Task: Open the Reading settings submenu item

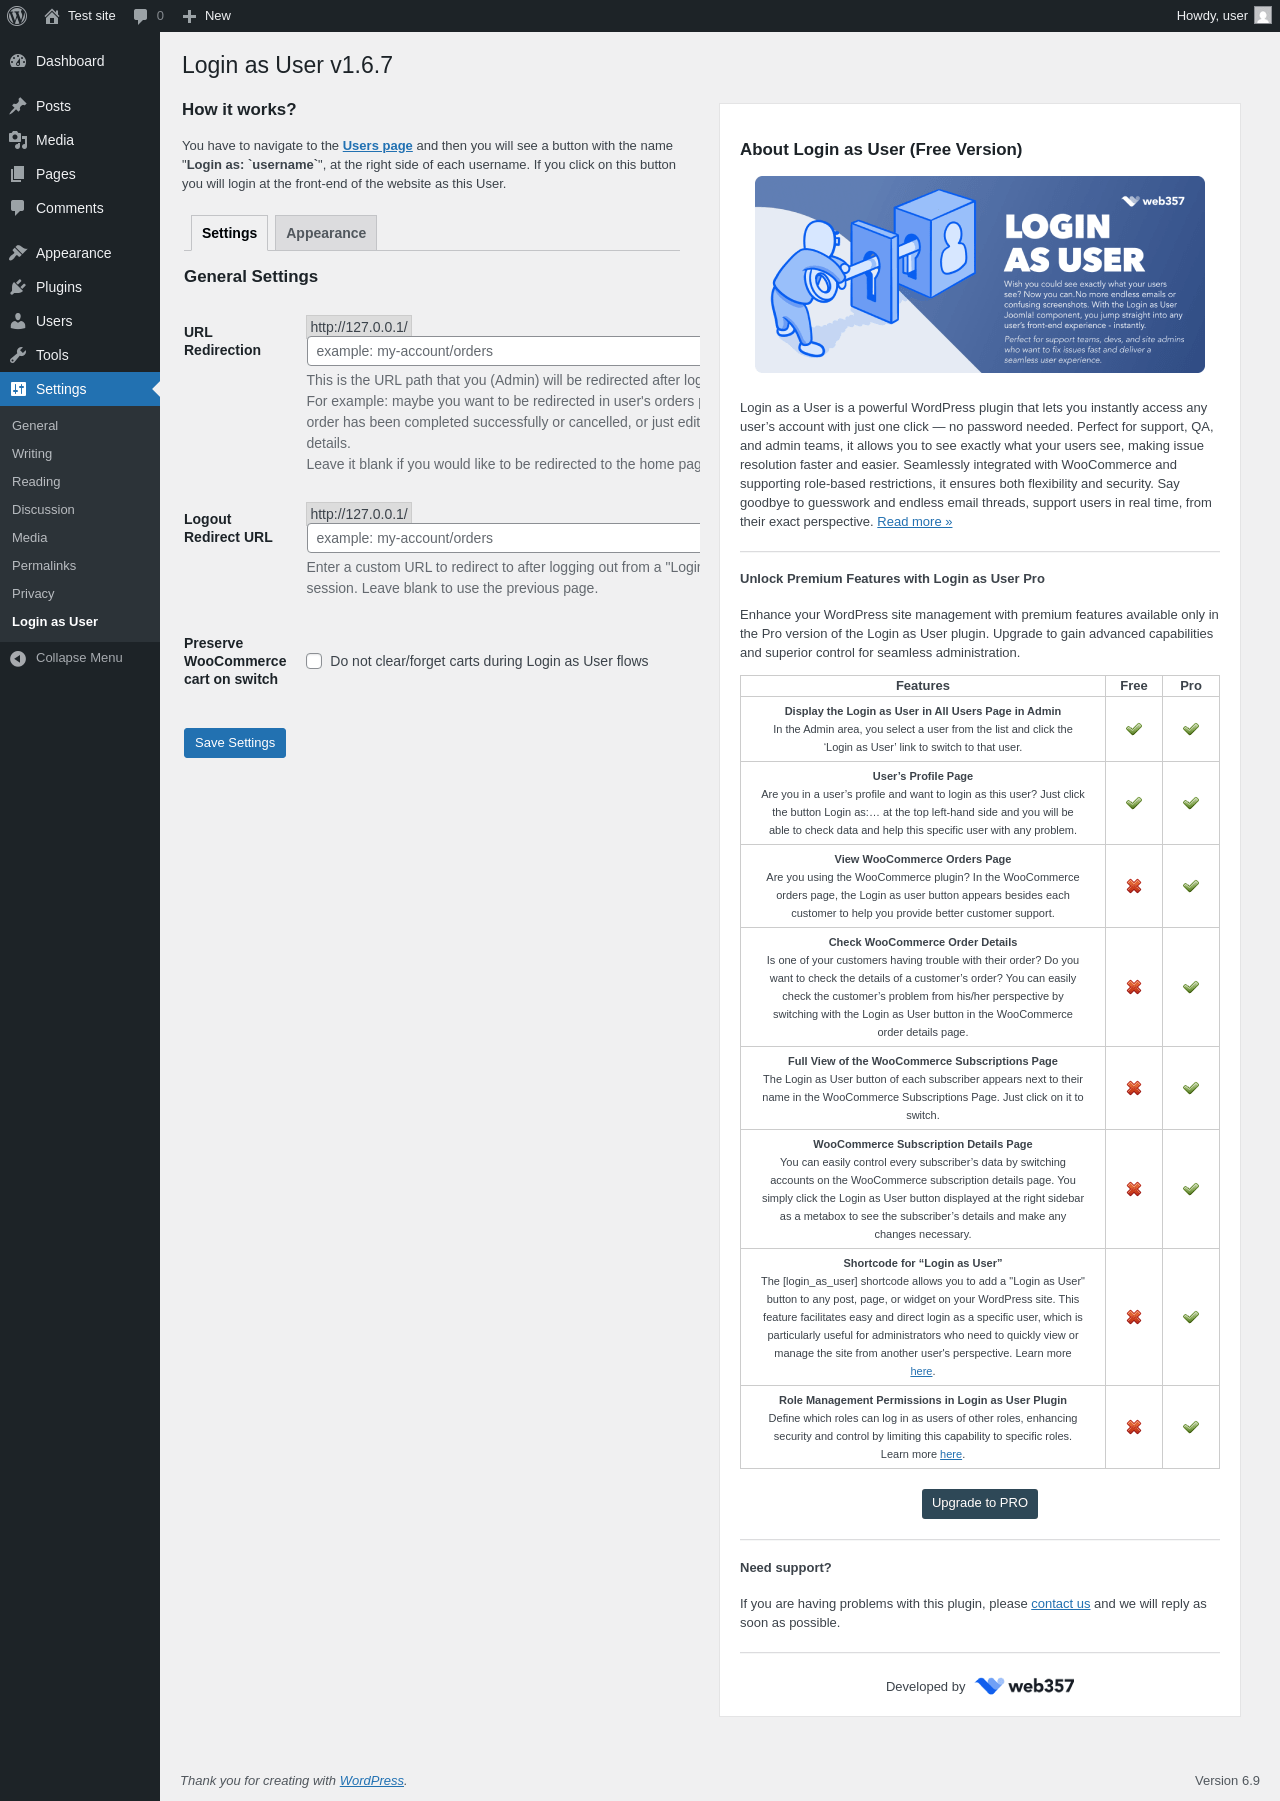Action: click(36, 482)
